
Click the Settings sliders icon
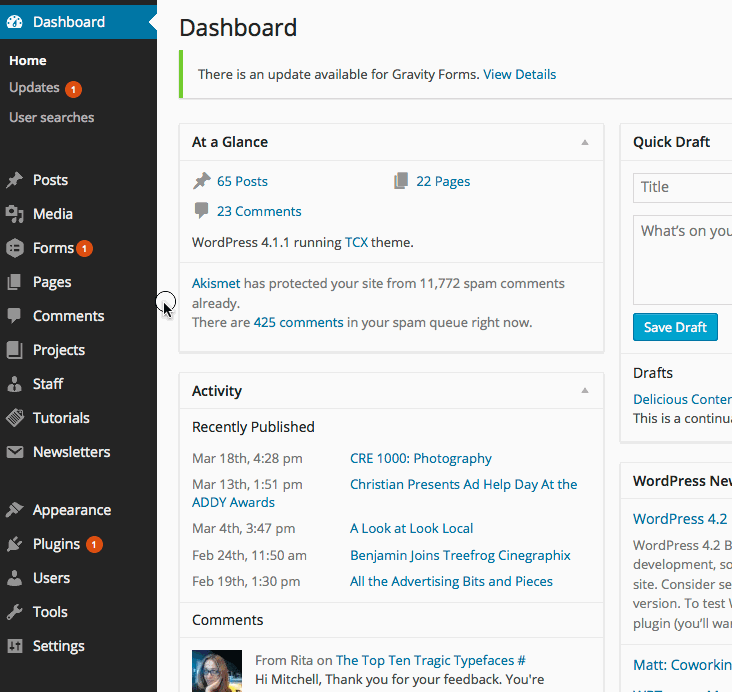[14, 646]
